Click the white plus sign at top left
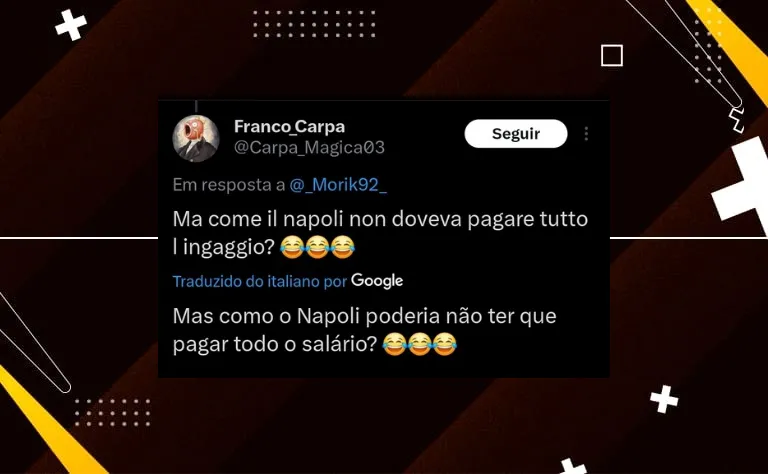Viewport: 768px width, 474px height. pyautogui.click(x=71, y=25)
